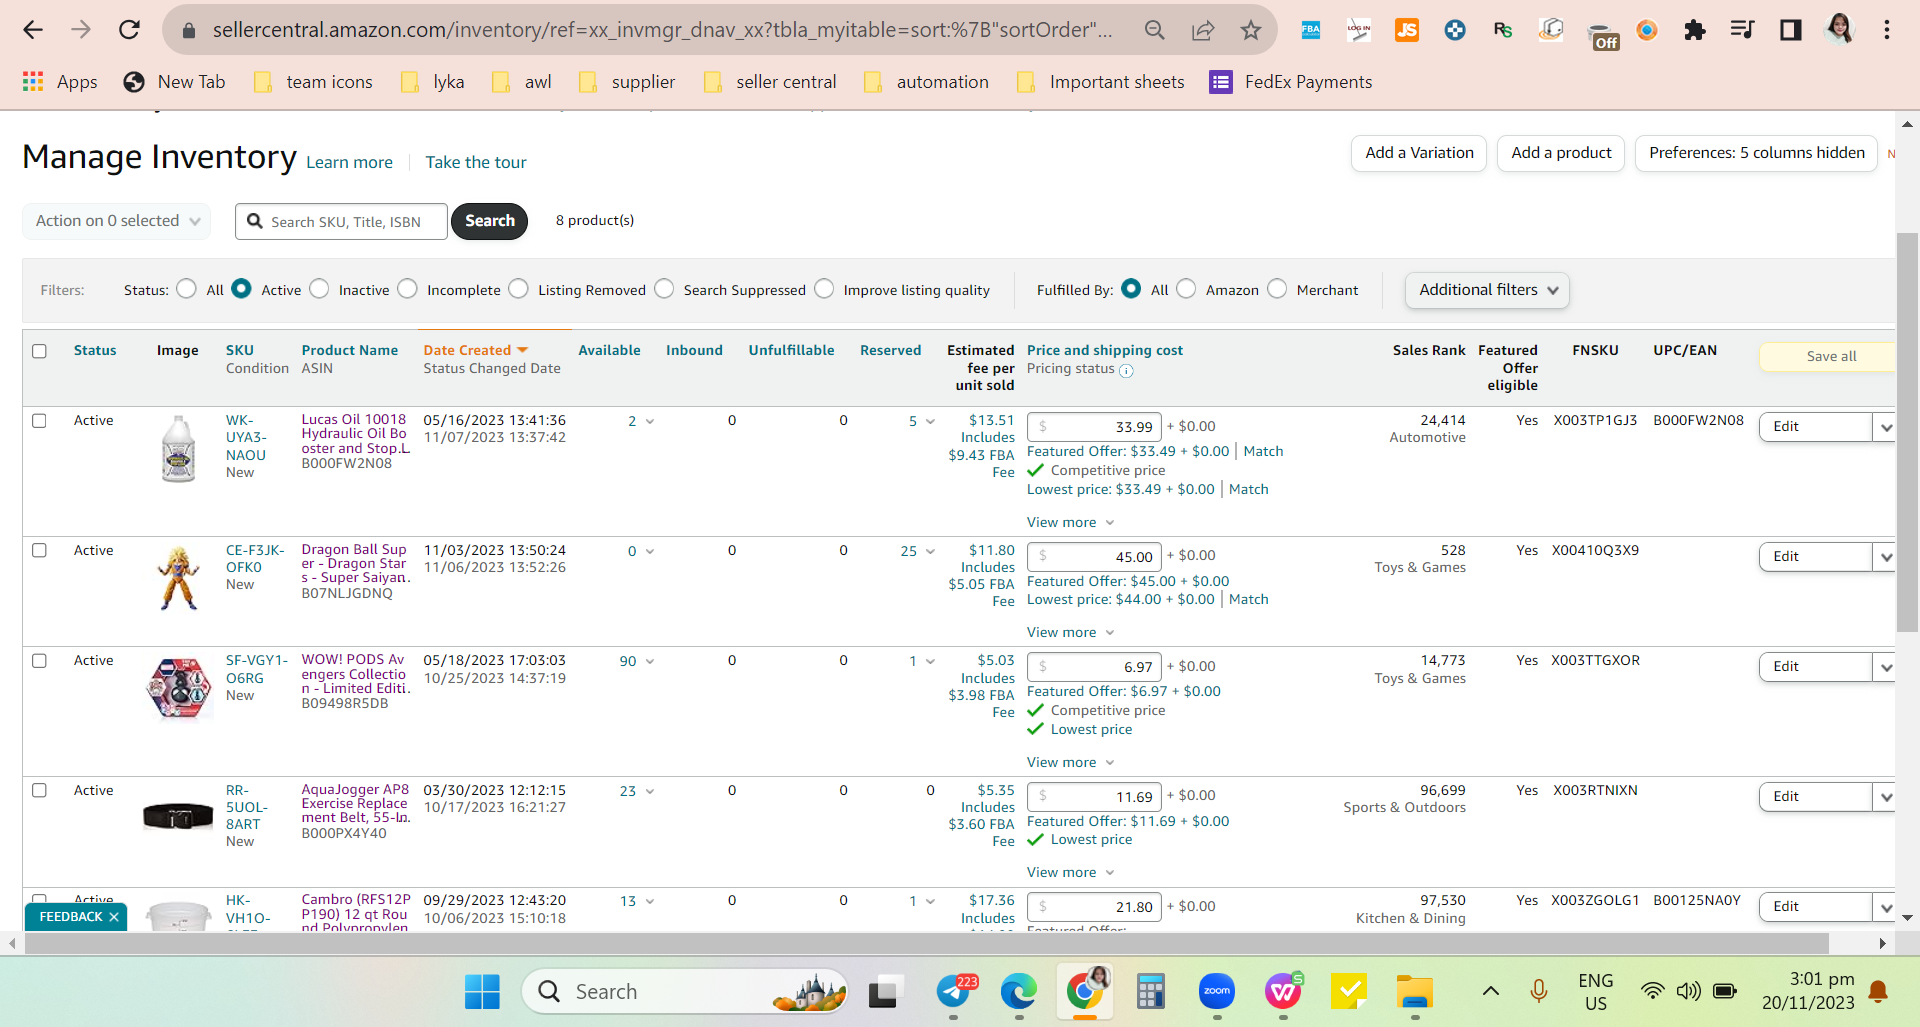Image resolution: width=1920 pixels, height=1027 pixels.
Task: Select the Improve listing quality filter
Action: 824,289
